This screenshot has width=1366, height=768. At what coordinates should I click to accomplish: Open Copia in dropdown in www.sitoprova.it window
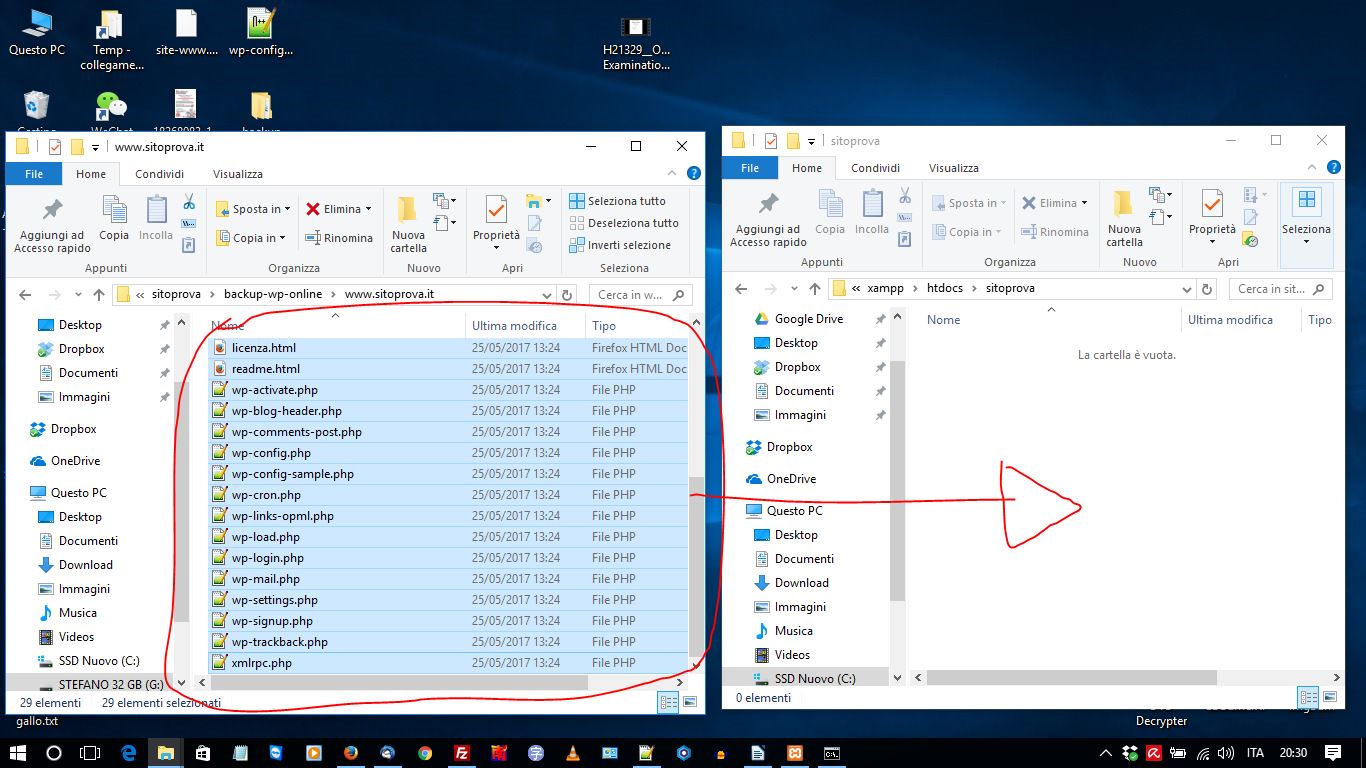click(253, 238)
